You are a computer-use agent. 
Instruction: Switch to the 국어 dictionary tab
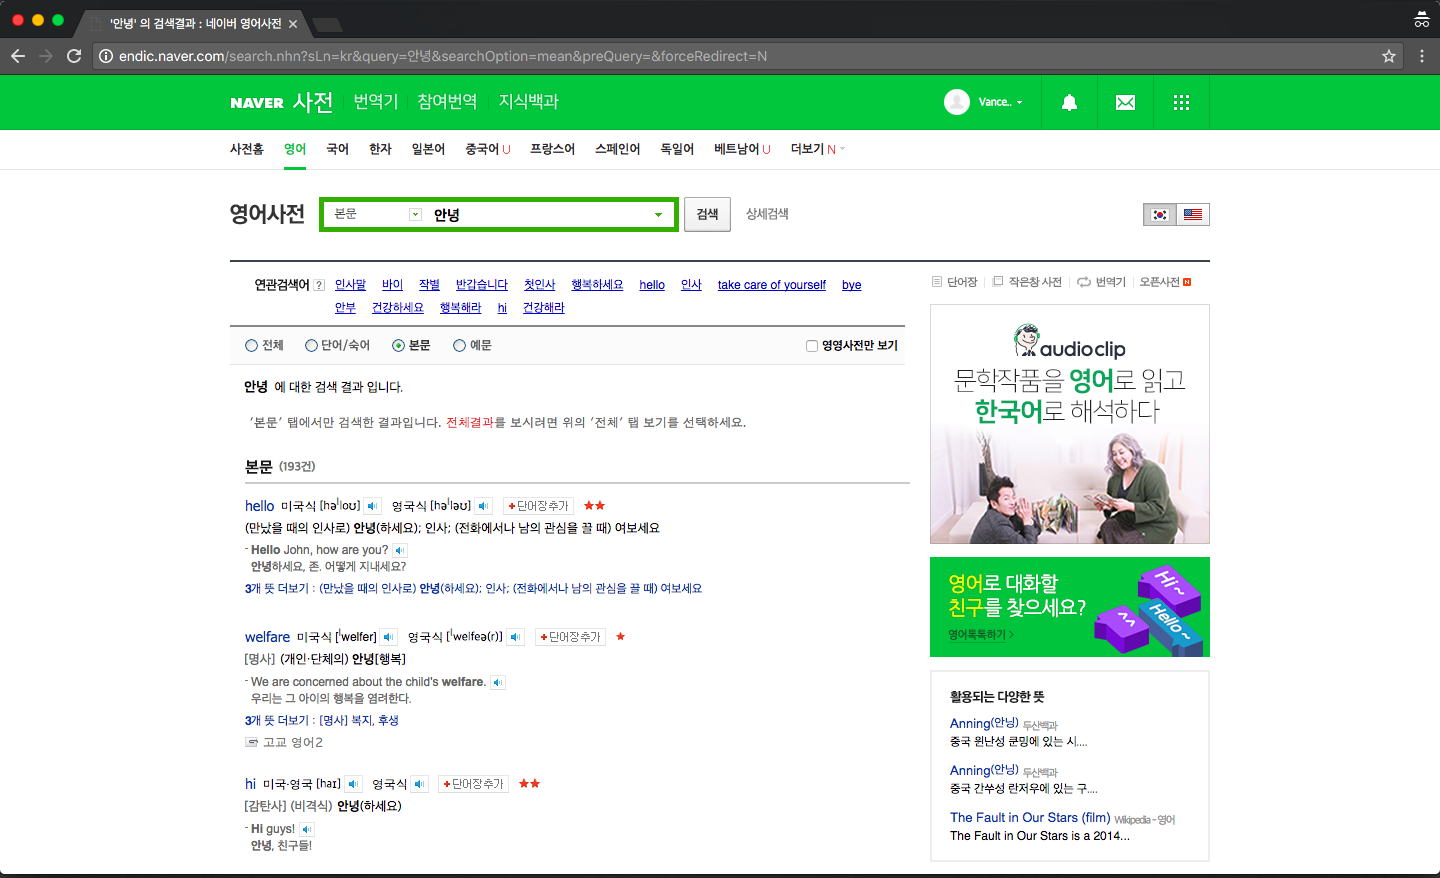pos(337,149)
